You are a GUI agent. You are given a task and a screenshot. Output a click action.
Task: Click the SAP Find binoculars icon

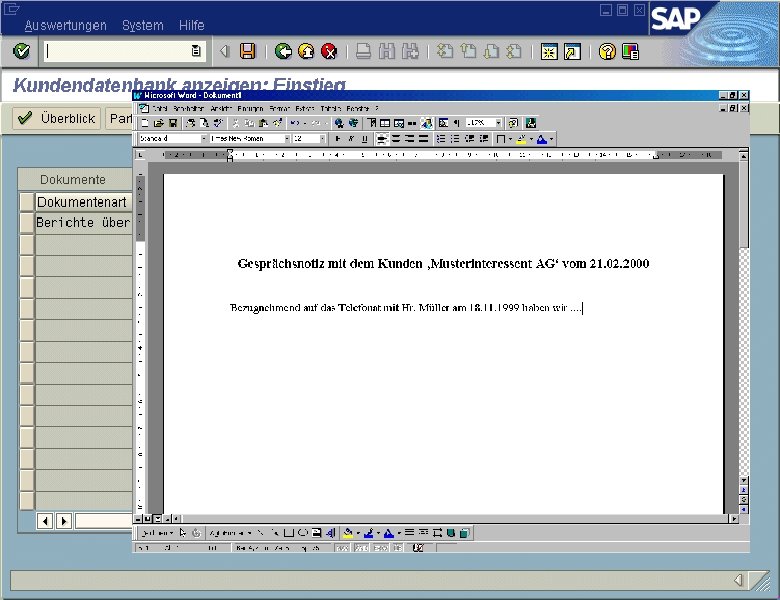[x=387, y=51]
